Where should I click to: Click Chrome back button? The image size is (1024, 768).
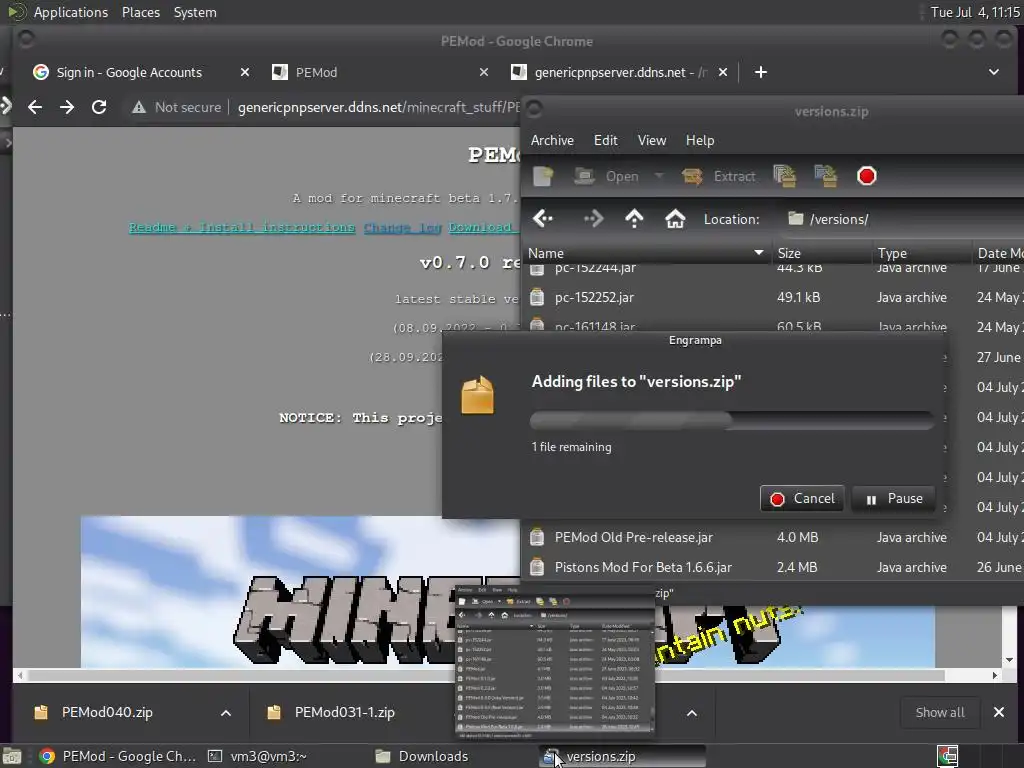point(35,107)
